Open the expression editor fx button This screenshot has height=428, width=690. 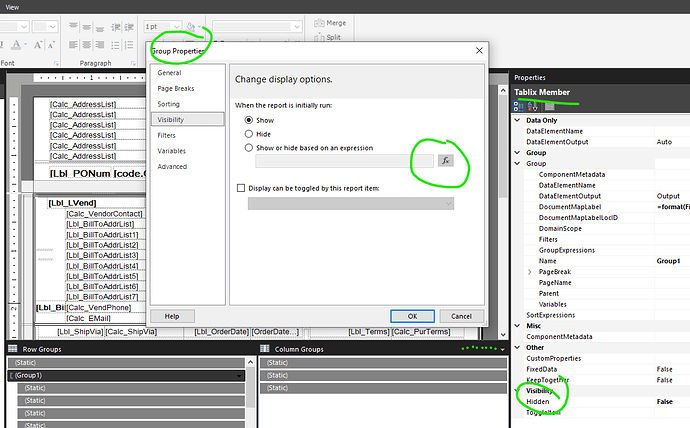[446, 161]
